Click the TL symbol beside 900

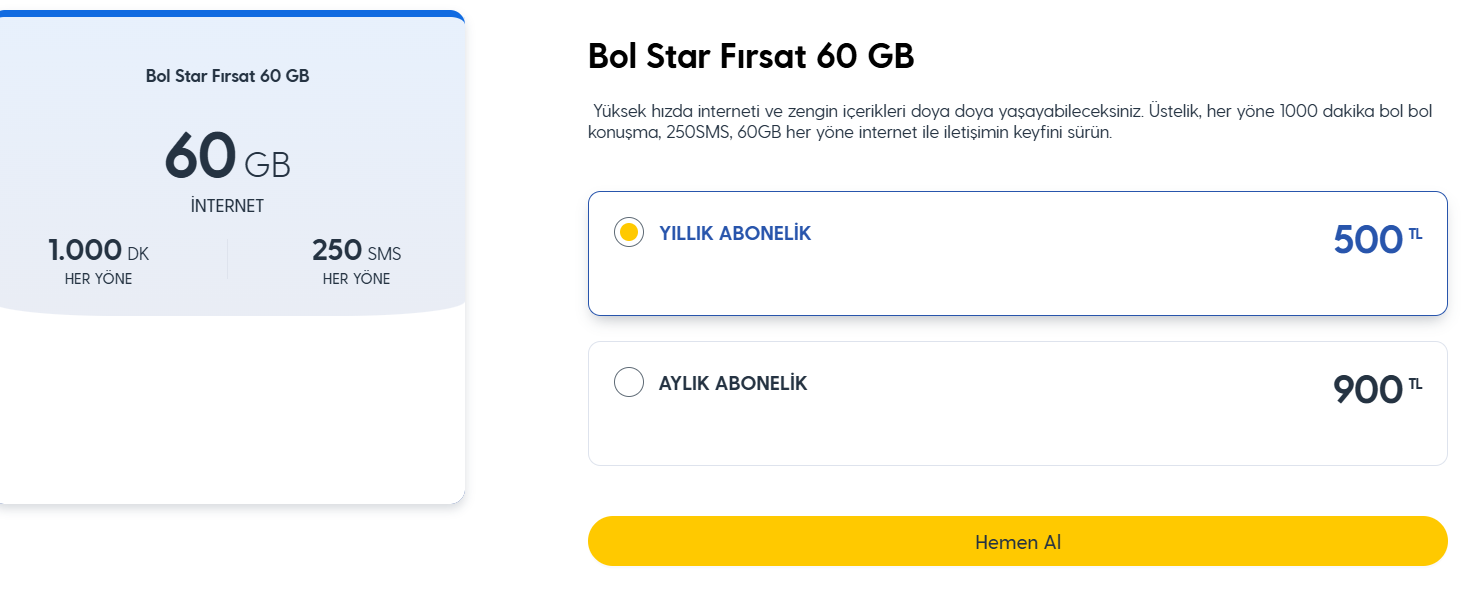pyautogui.click(x=1415, y=384)
